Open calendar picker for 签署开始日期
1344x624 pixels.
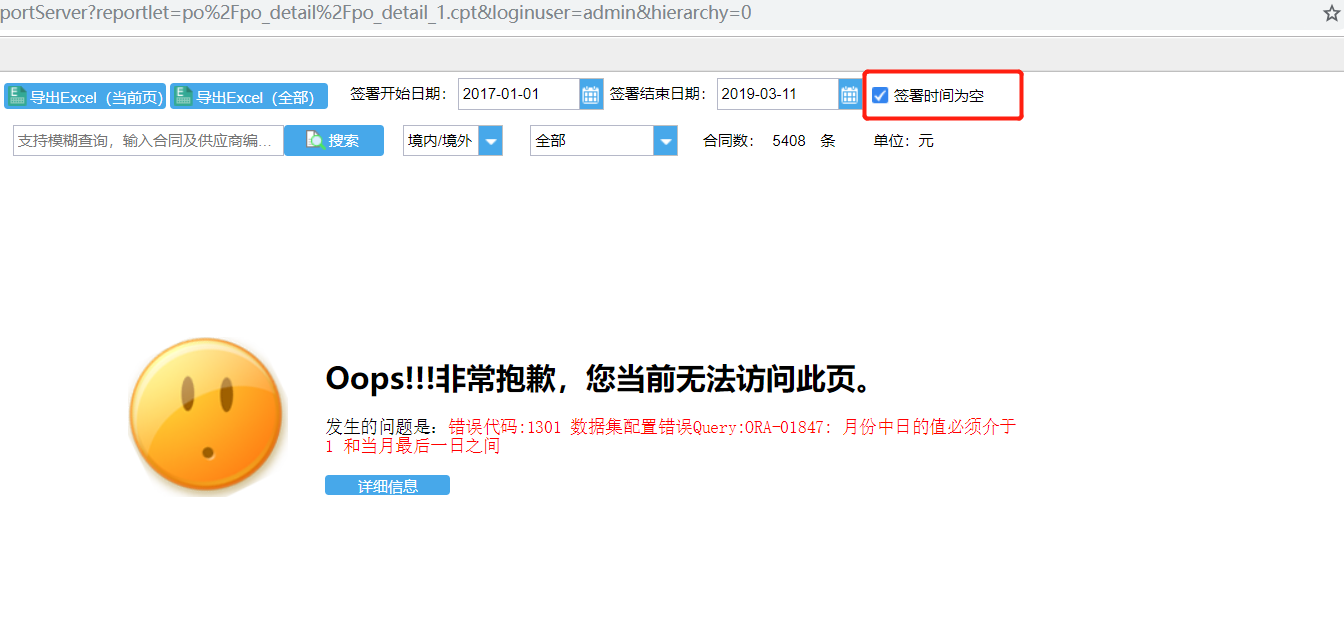tap(591, 94)
